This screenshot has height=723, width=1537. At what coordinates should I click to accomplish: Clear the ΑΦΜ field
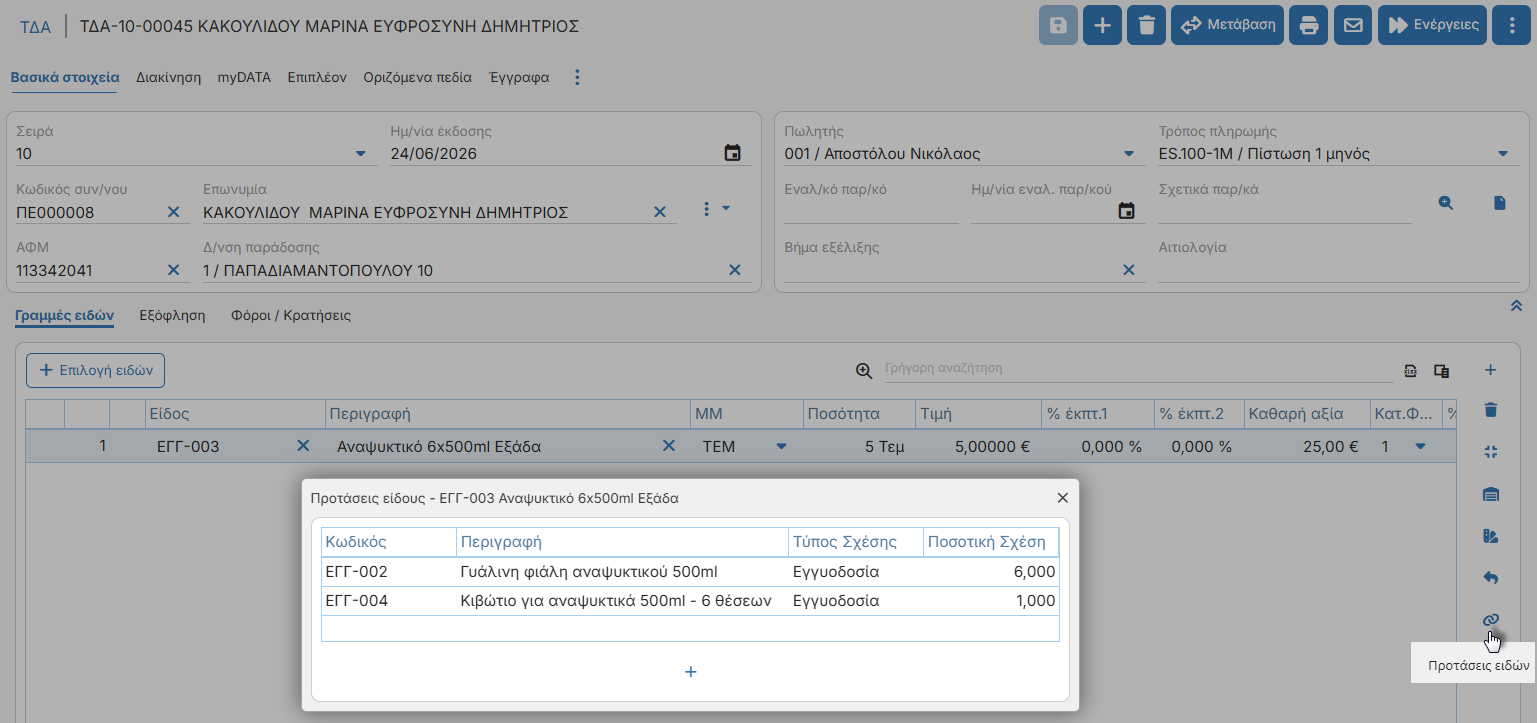(173, 270)
